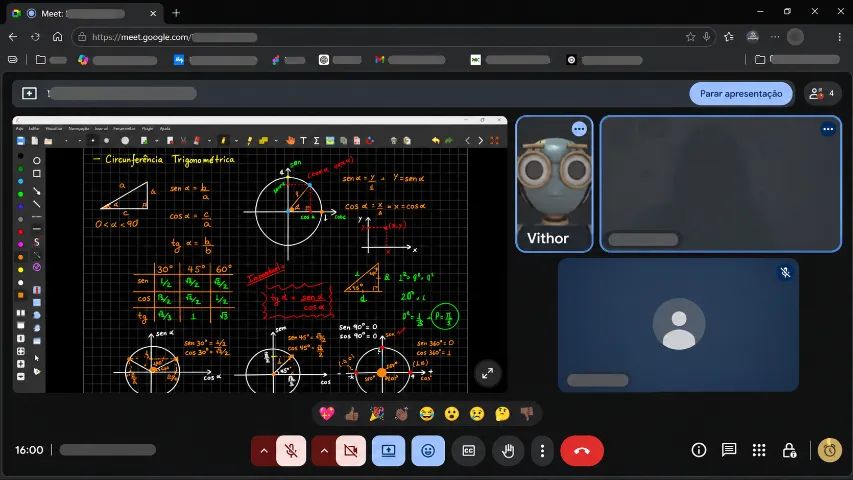853x480 pixels.
Task: Hang up the call with red button
Action: 582,451
